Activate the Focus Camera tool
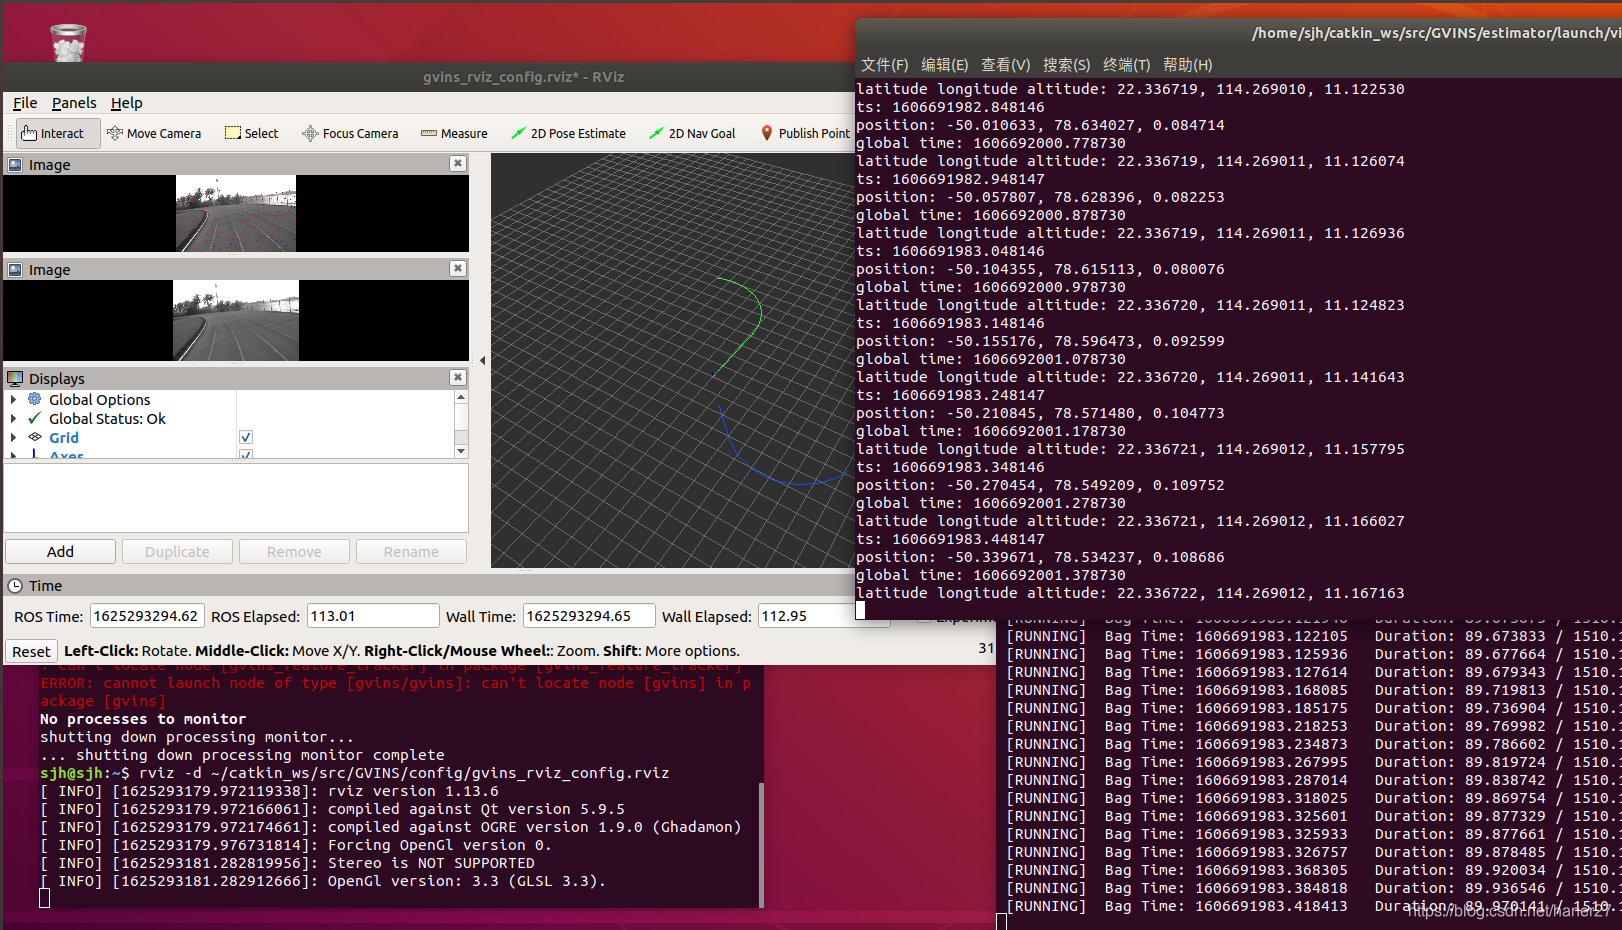Viewport: 1622px width, 930px height. (350, 133)
